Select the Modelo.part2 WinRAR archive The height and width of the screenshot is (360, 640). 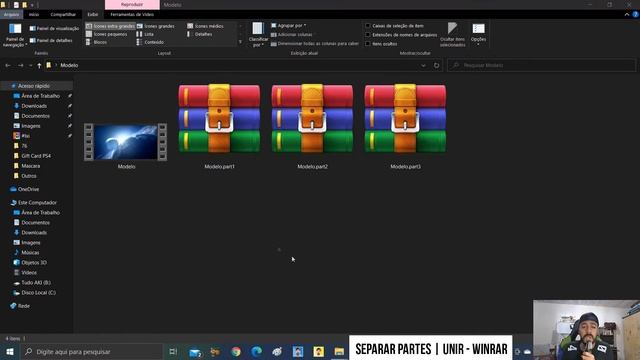click(x=312, y=126)
